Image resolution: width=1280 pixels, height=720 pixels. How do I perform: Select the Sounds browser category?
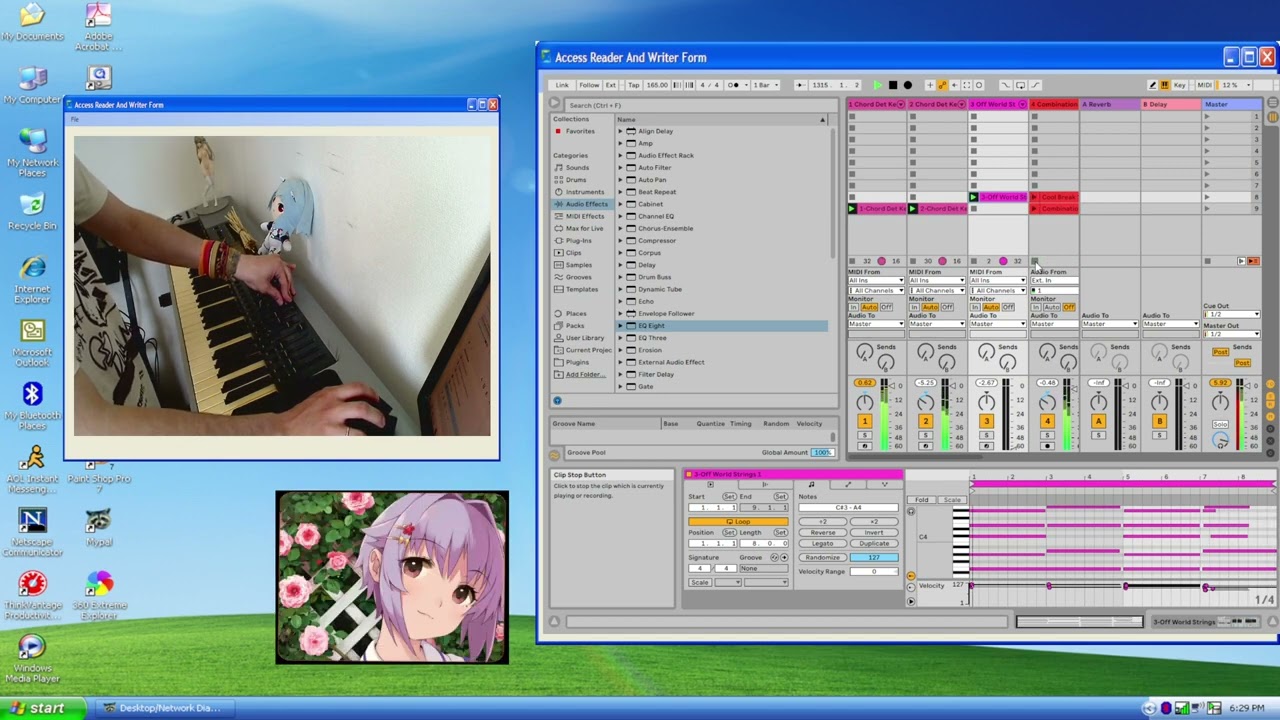pyautogui.click(x=577, y=168)
